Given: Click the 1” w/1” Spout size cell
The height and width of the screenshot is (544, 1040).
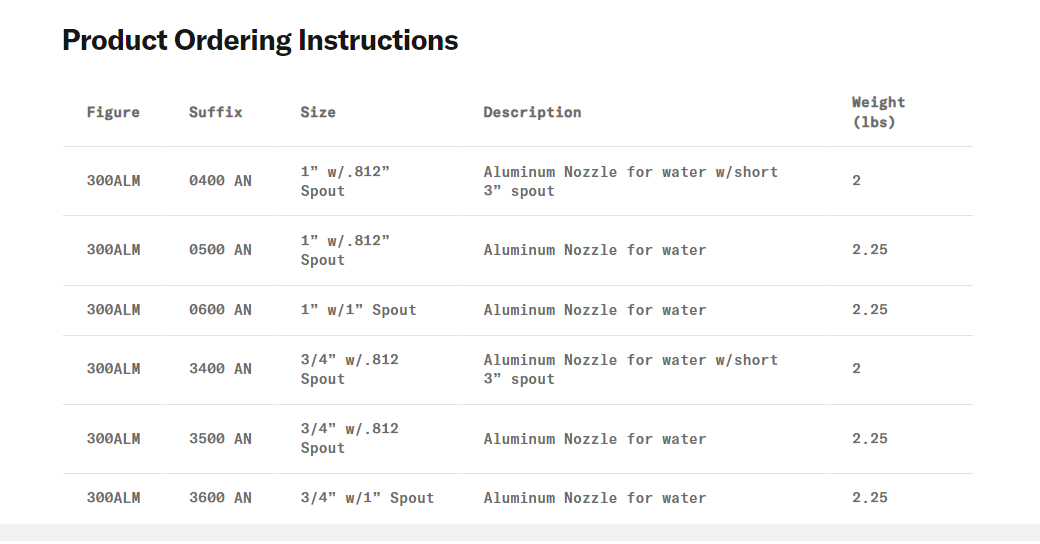Looking at the screenshot, I should pyautogui.click(x=358, y=310).
